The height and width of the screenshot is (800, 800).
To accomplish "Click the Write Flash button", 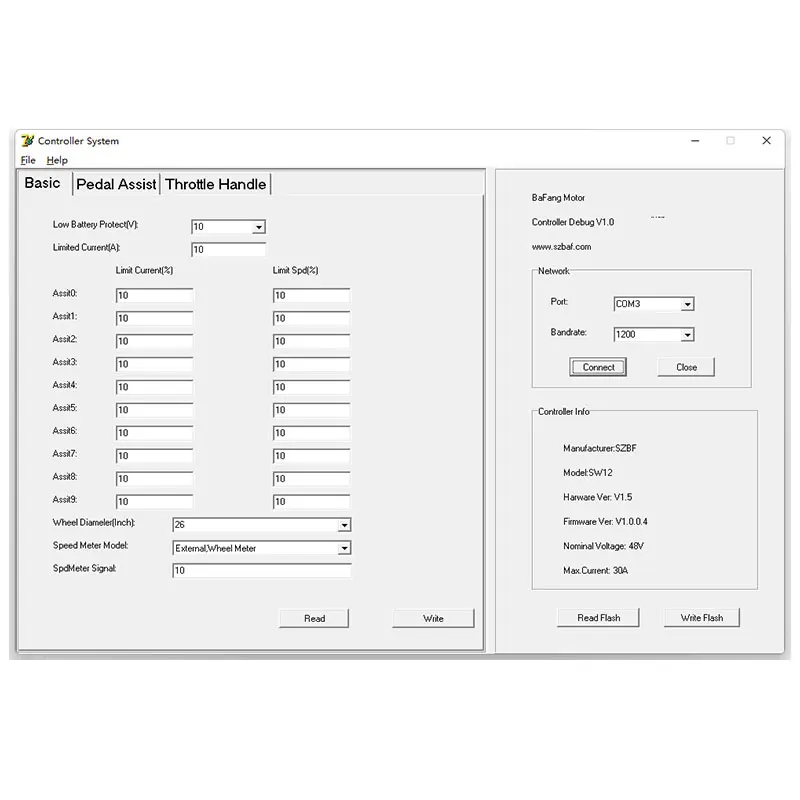I will [x=702, y=618].
